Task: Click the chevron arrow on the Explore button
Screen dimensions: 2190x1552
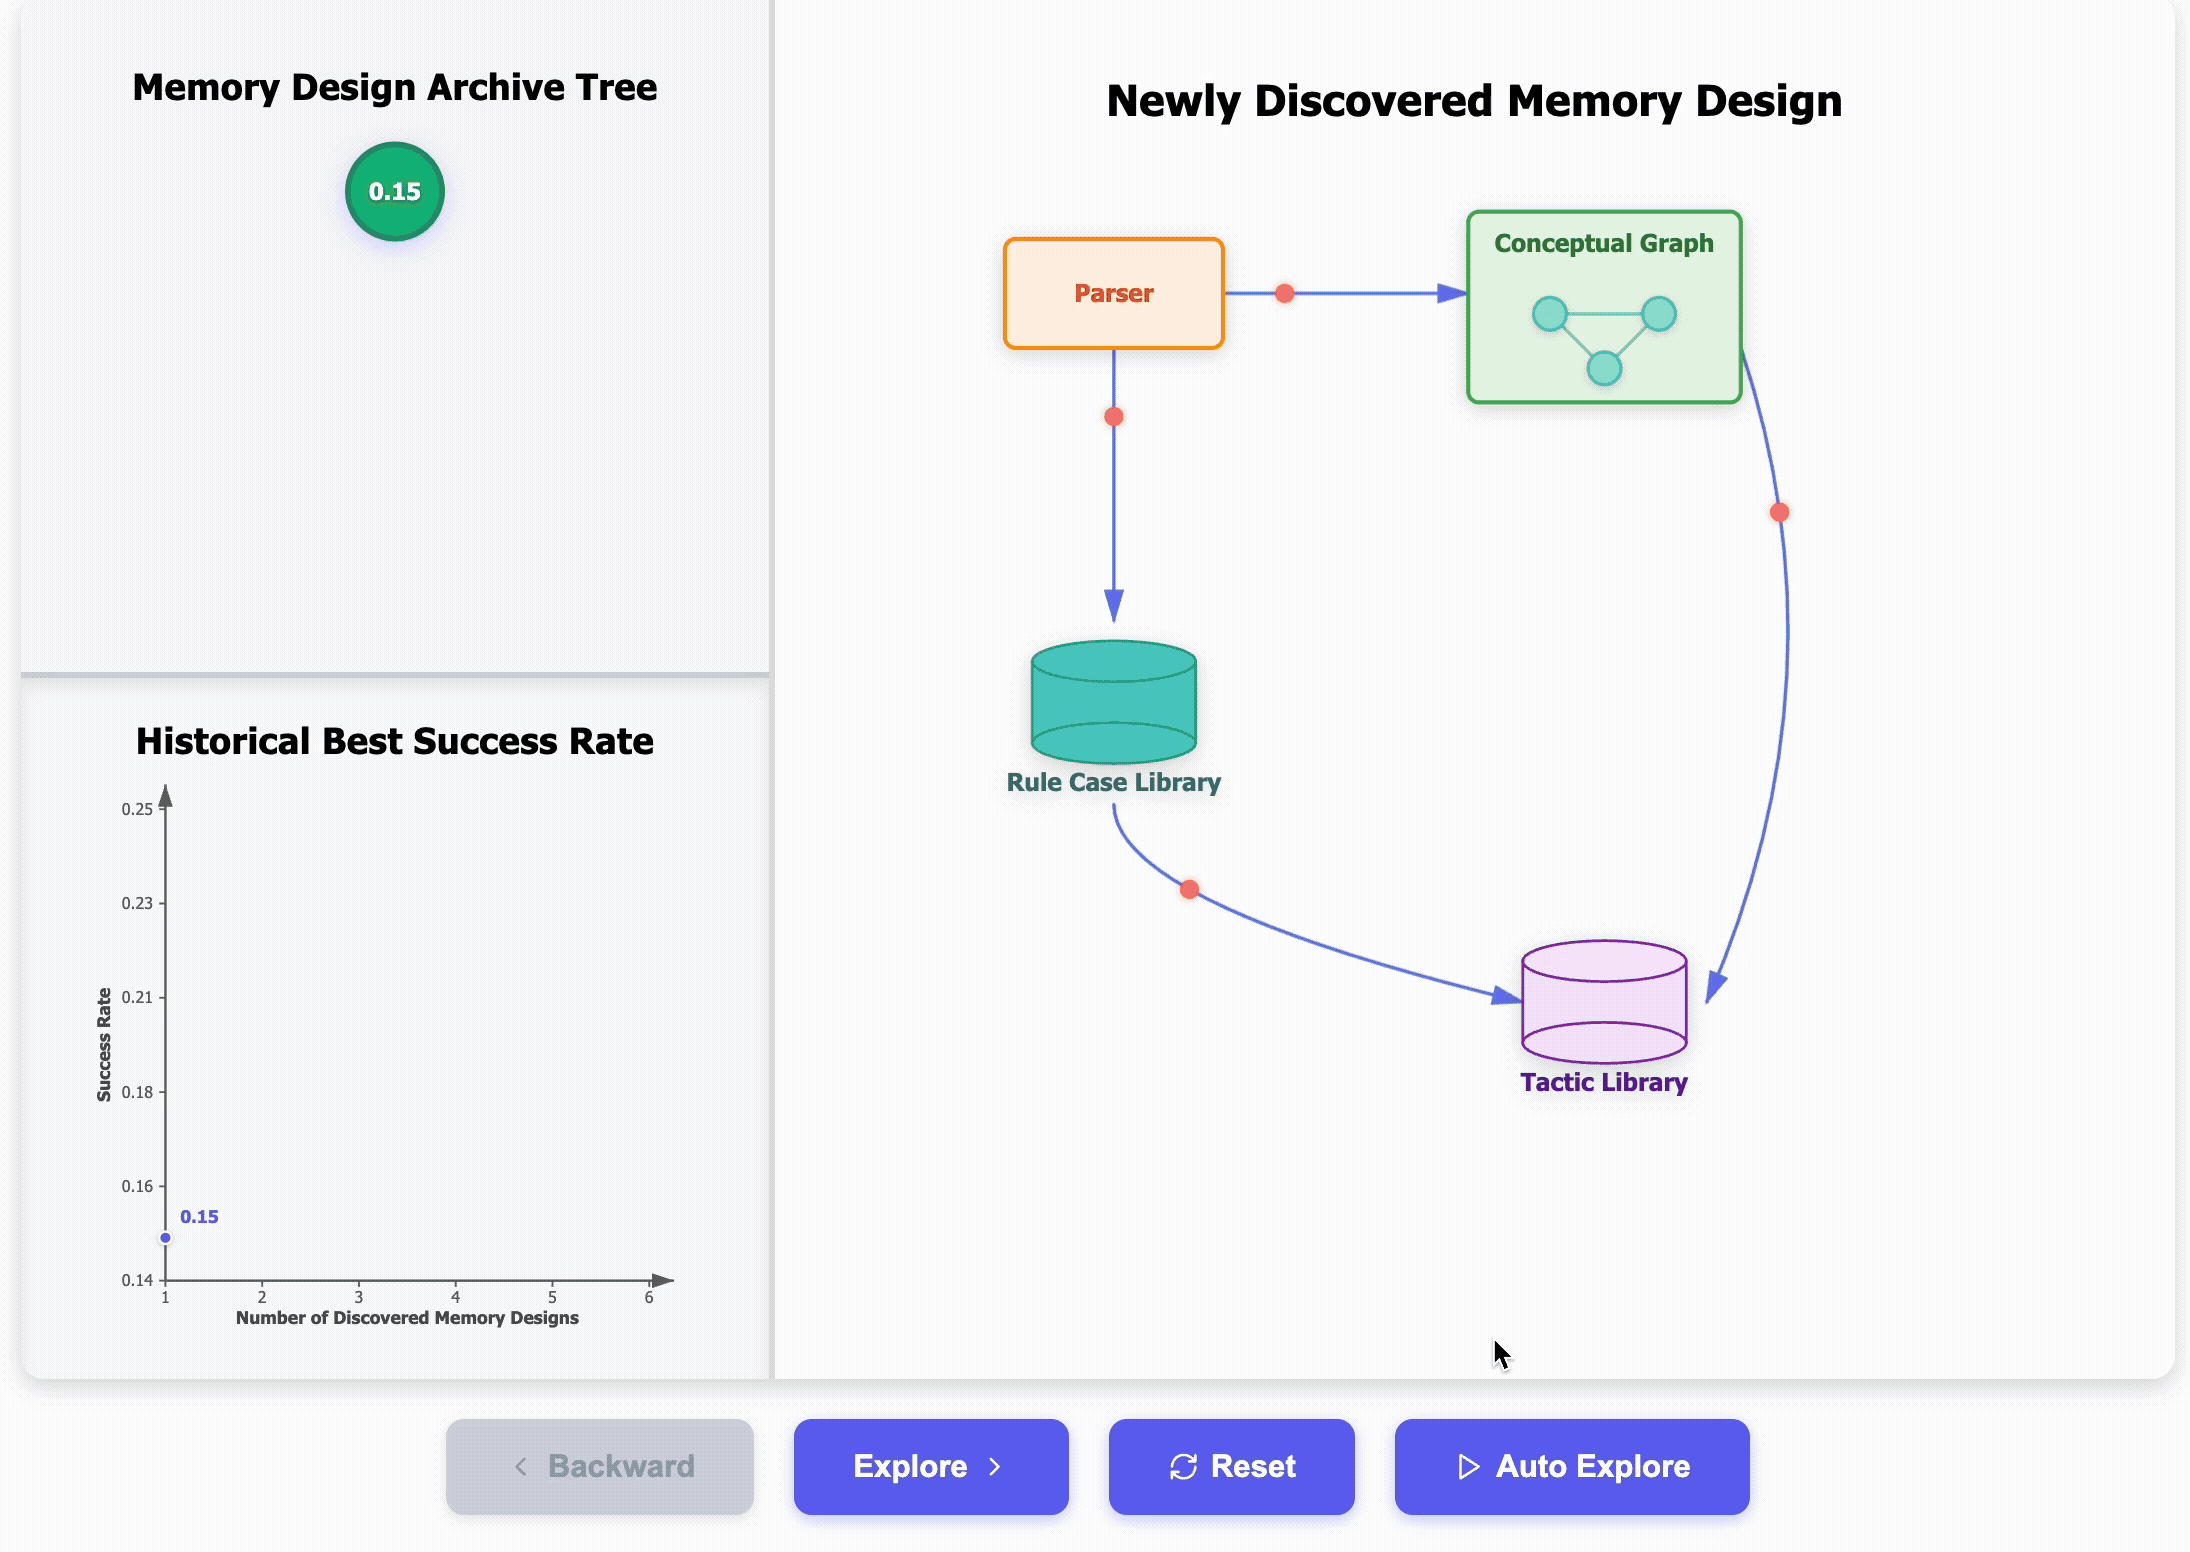Action: (x=996, y=1466)
